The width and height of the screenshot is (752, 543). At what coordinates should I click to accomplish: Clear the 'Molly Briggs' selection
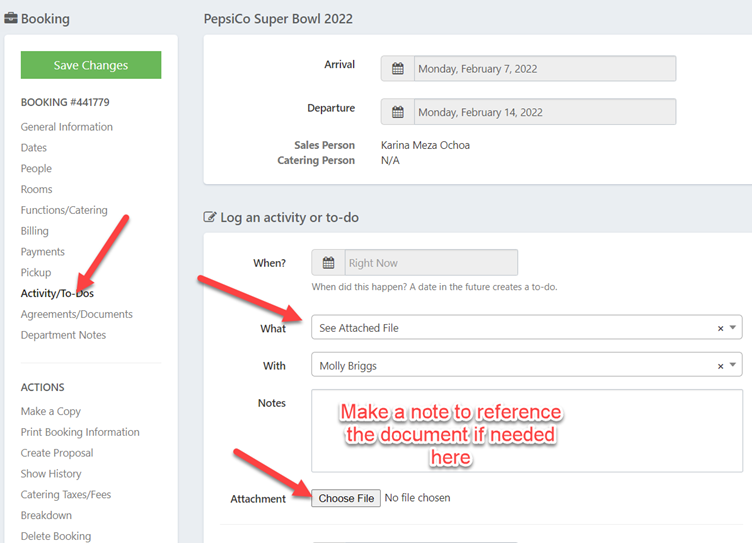(x=720, y=366)
